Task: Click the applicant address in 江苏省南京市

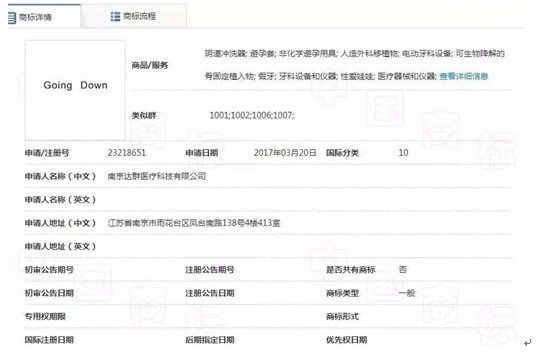Action: click(194, 223)
